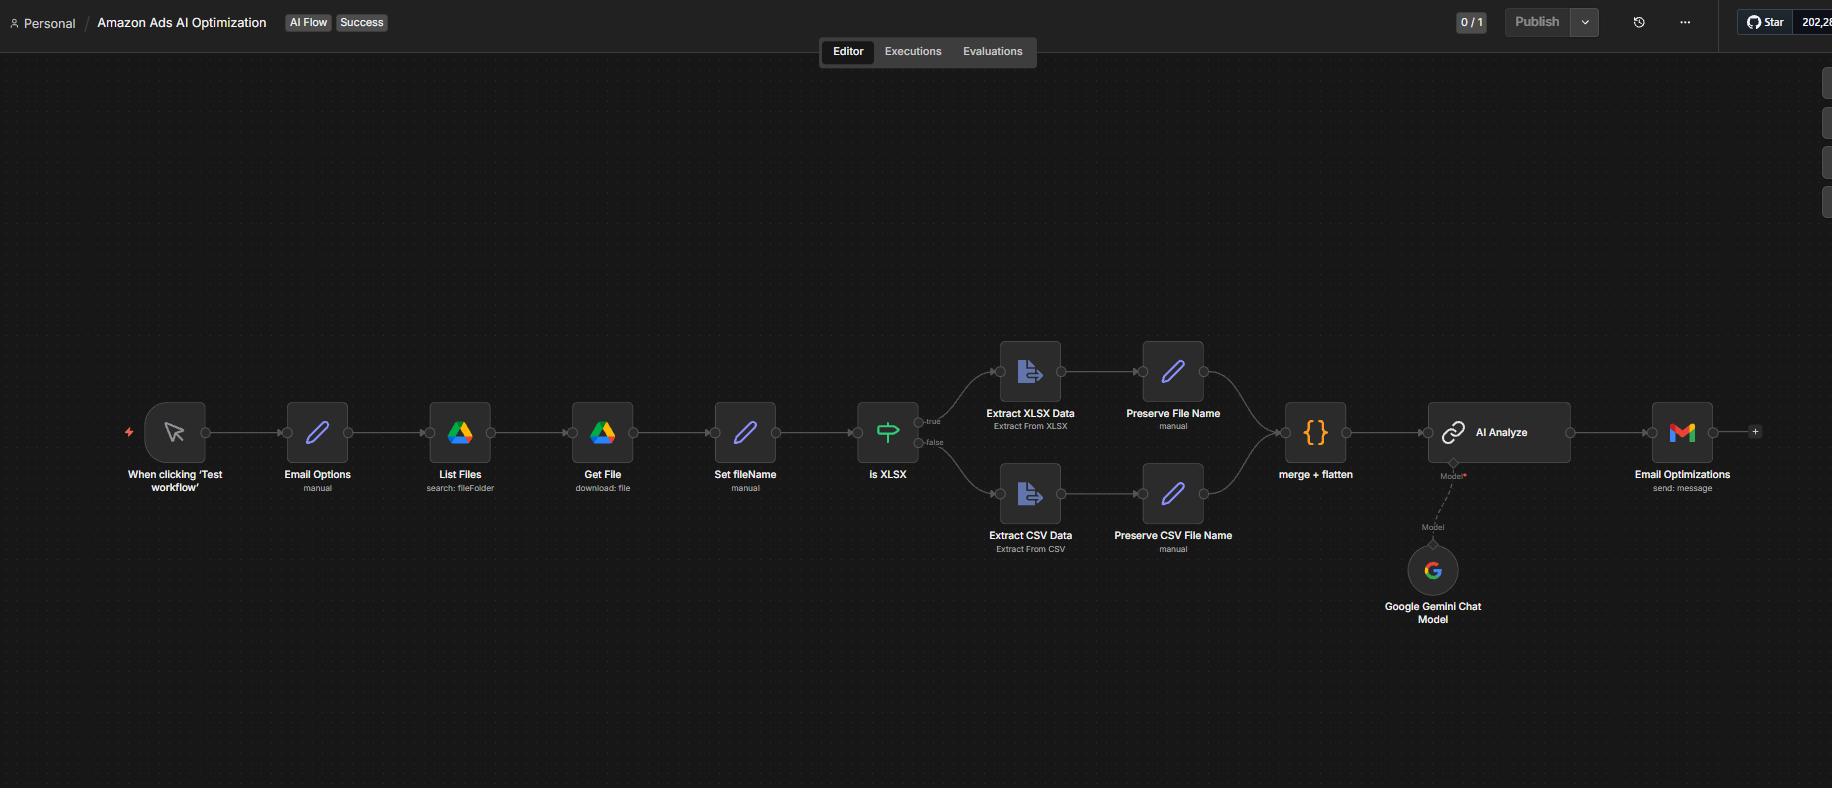Screen dimensions: 1832x788
Task: Click the 'send: message' subtitle text
Action: pos(1682,488)
